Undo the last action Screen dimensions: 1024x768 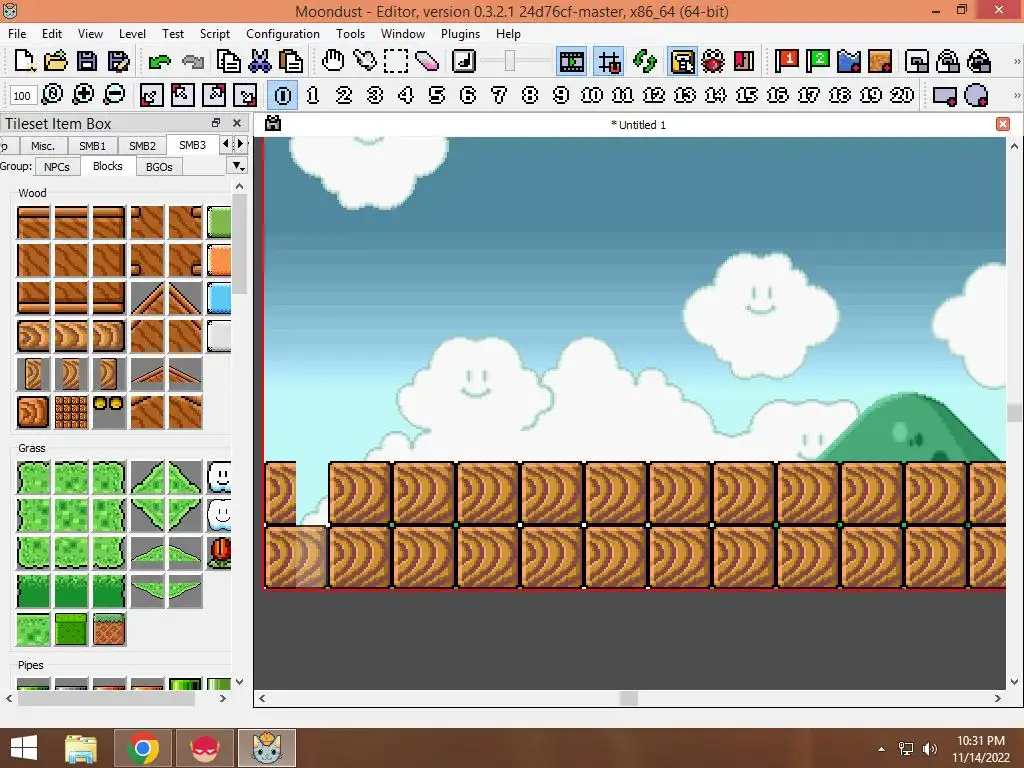(159, 61)
